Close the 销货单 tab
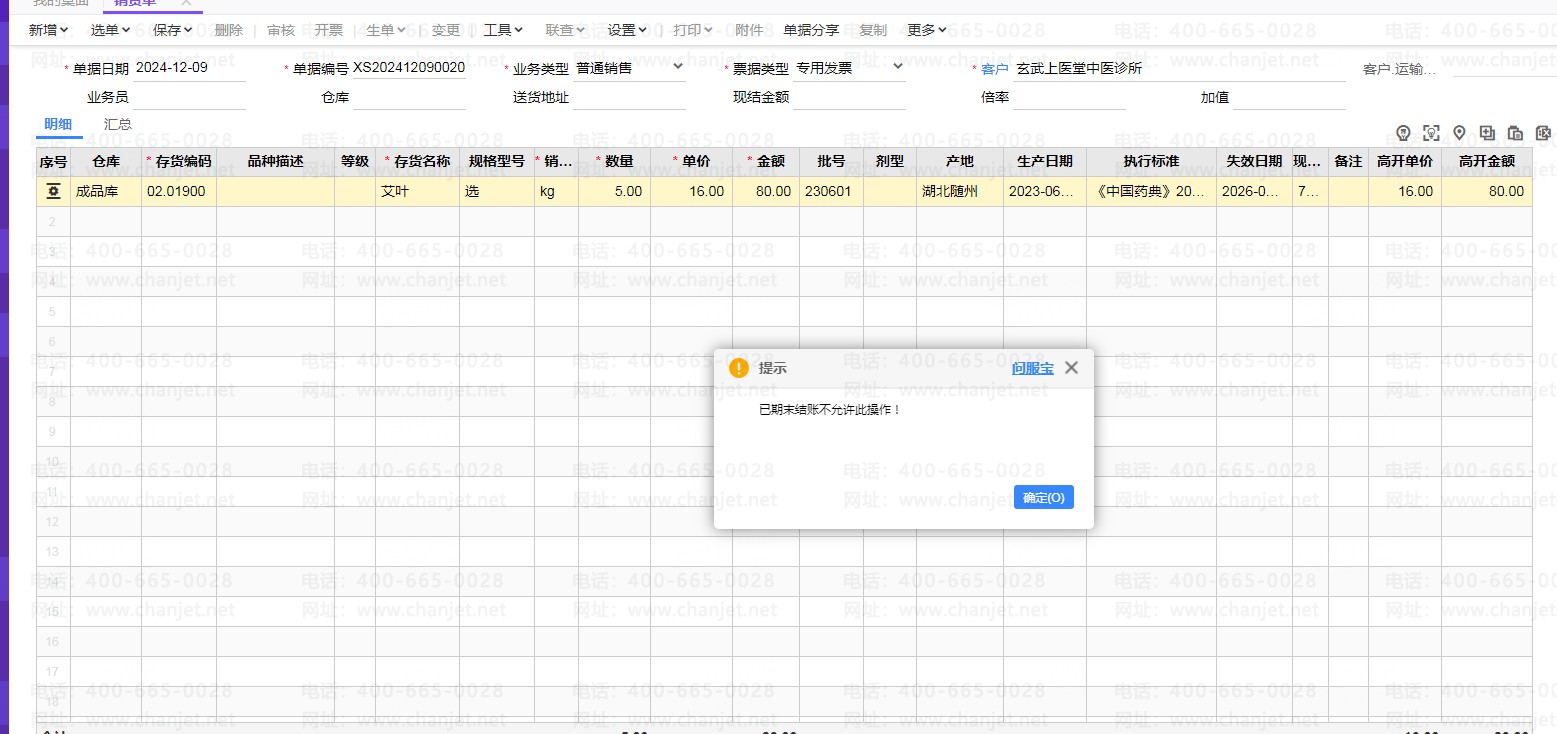This screenshot has width=1557, height=734. [x=186, y=3]
